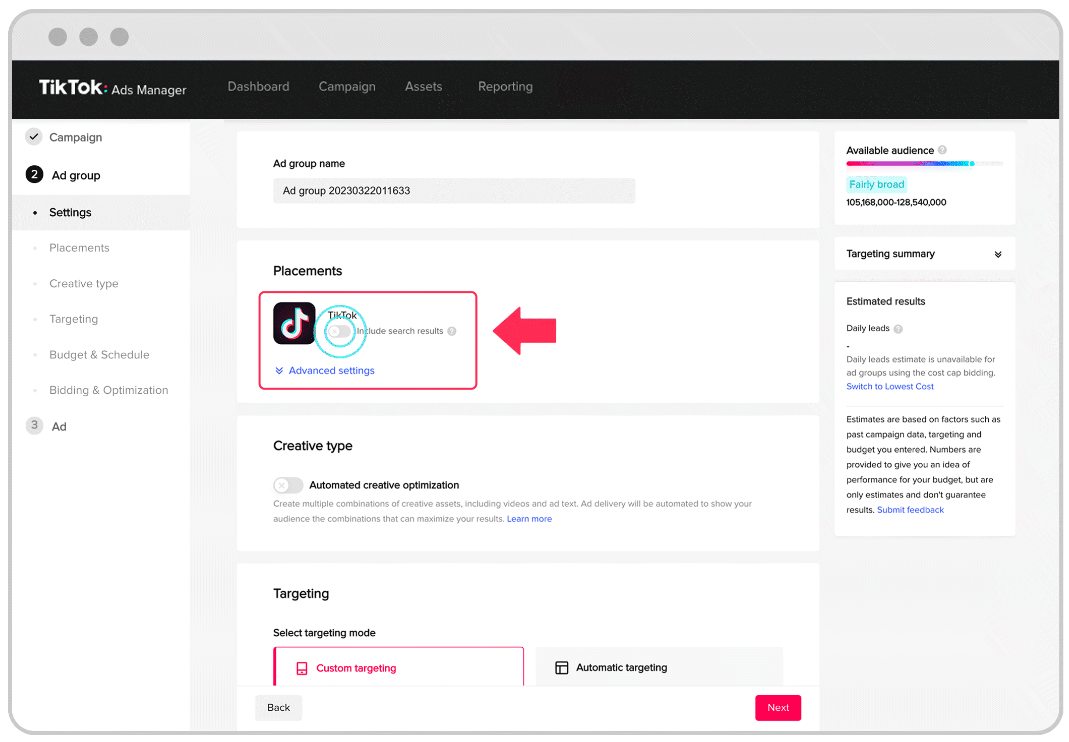
Task: Click the step 3 Ad circle icon
Action: [34, 426]
